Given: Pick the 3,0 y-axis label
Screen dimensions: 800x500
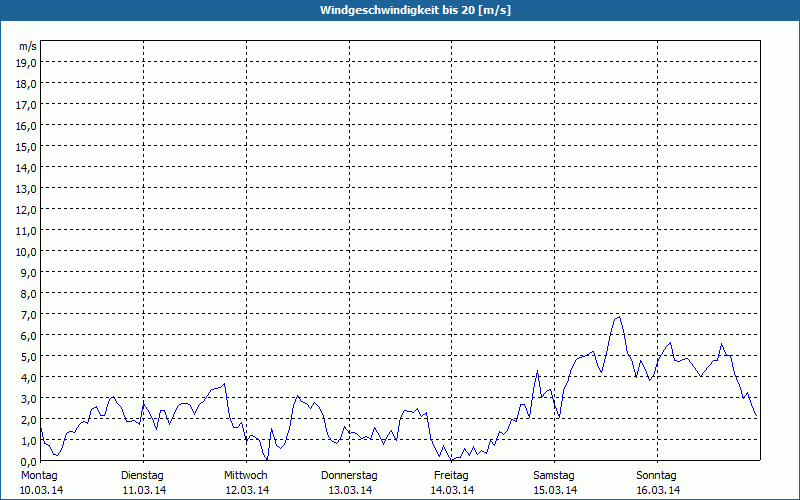Looking at the screenshot, I should pos(27,398).
